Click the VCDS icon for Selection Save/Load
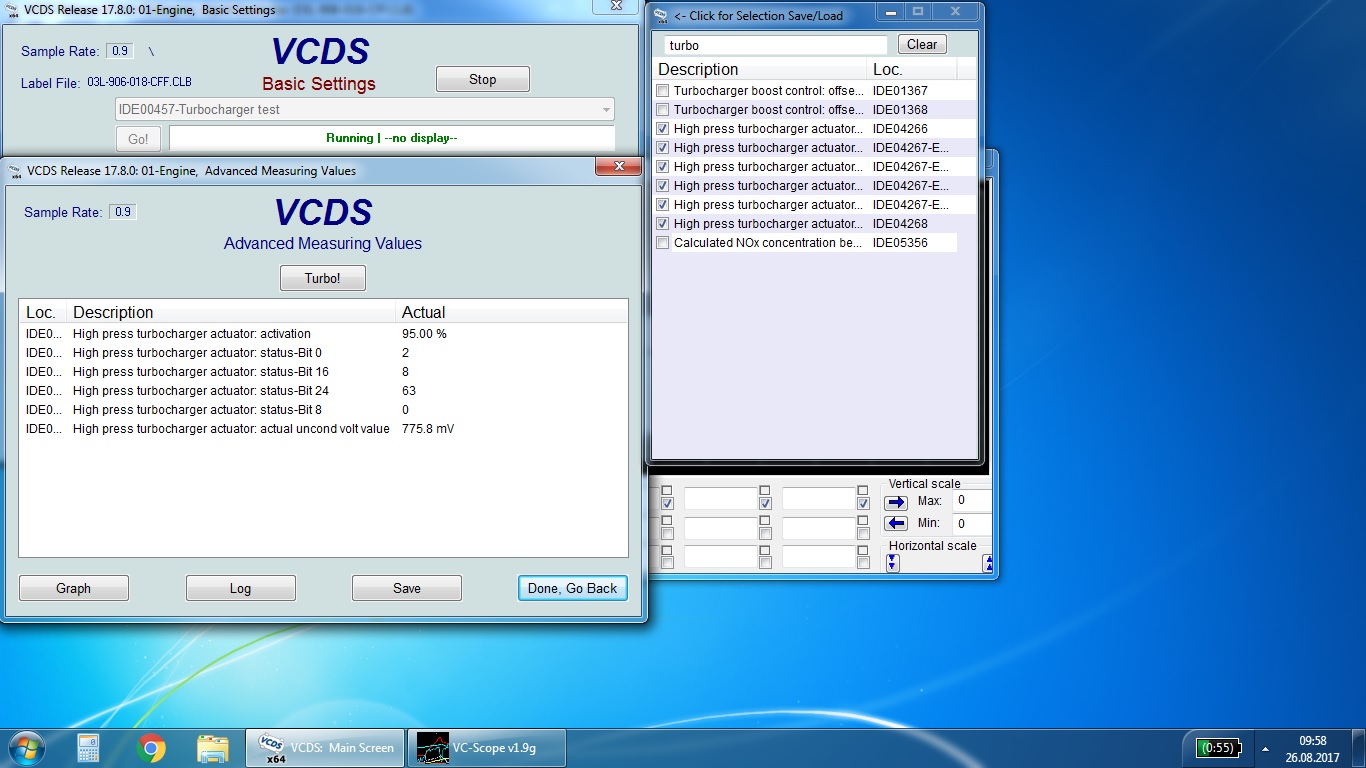Image resolution: width=1366 pixels, height=768 pixels. pyautogui.click(x=661, y=15)
